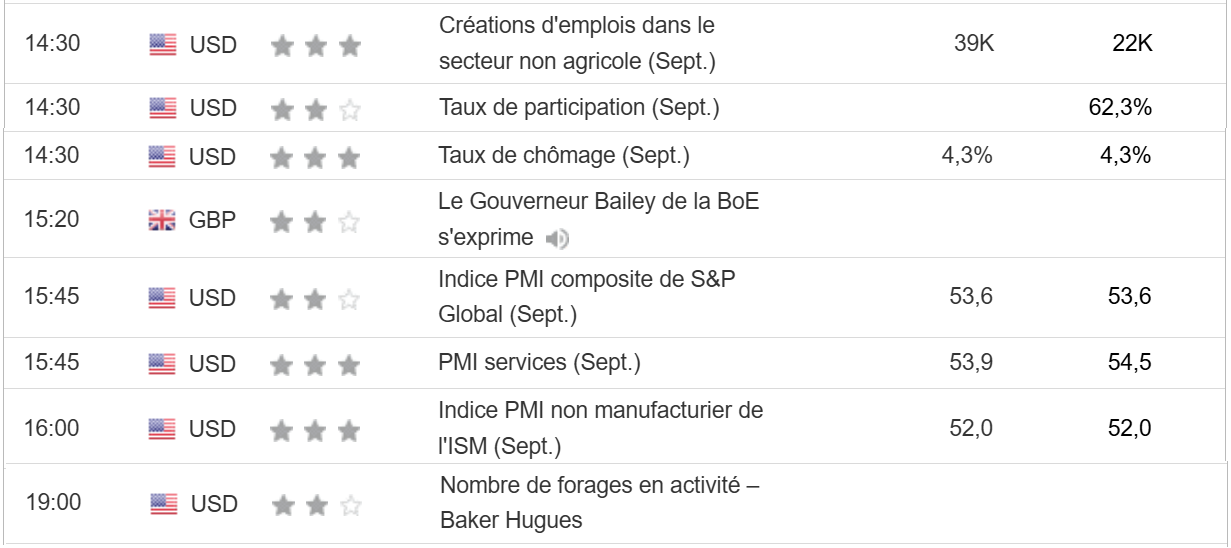Screen dimensions: 1231x548
Task: Click the US flag in ISM non manufacturier row
Action: pos(162,429)
